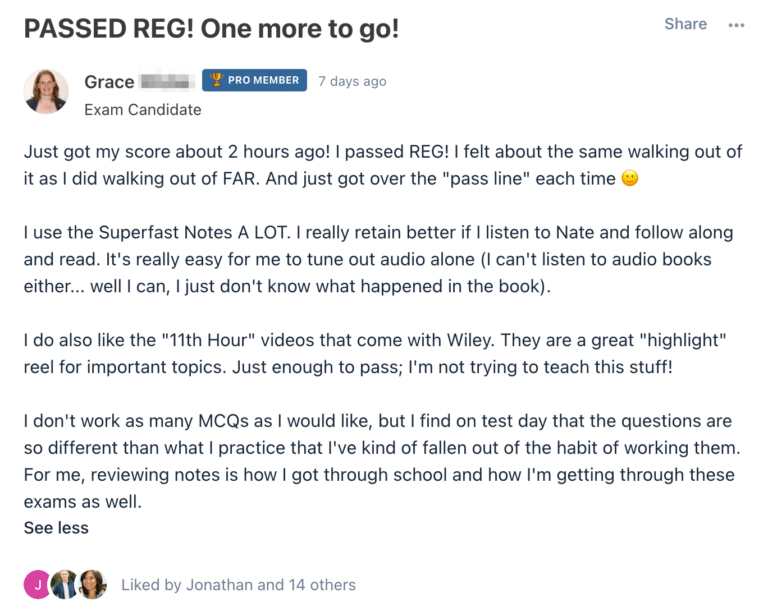Viewport: 768px width, 616px height.
Task: Open the three-dot post options menu
Action: coord(736,25)
